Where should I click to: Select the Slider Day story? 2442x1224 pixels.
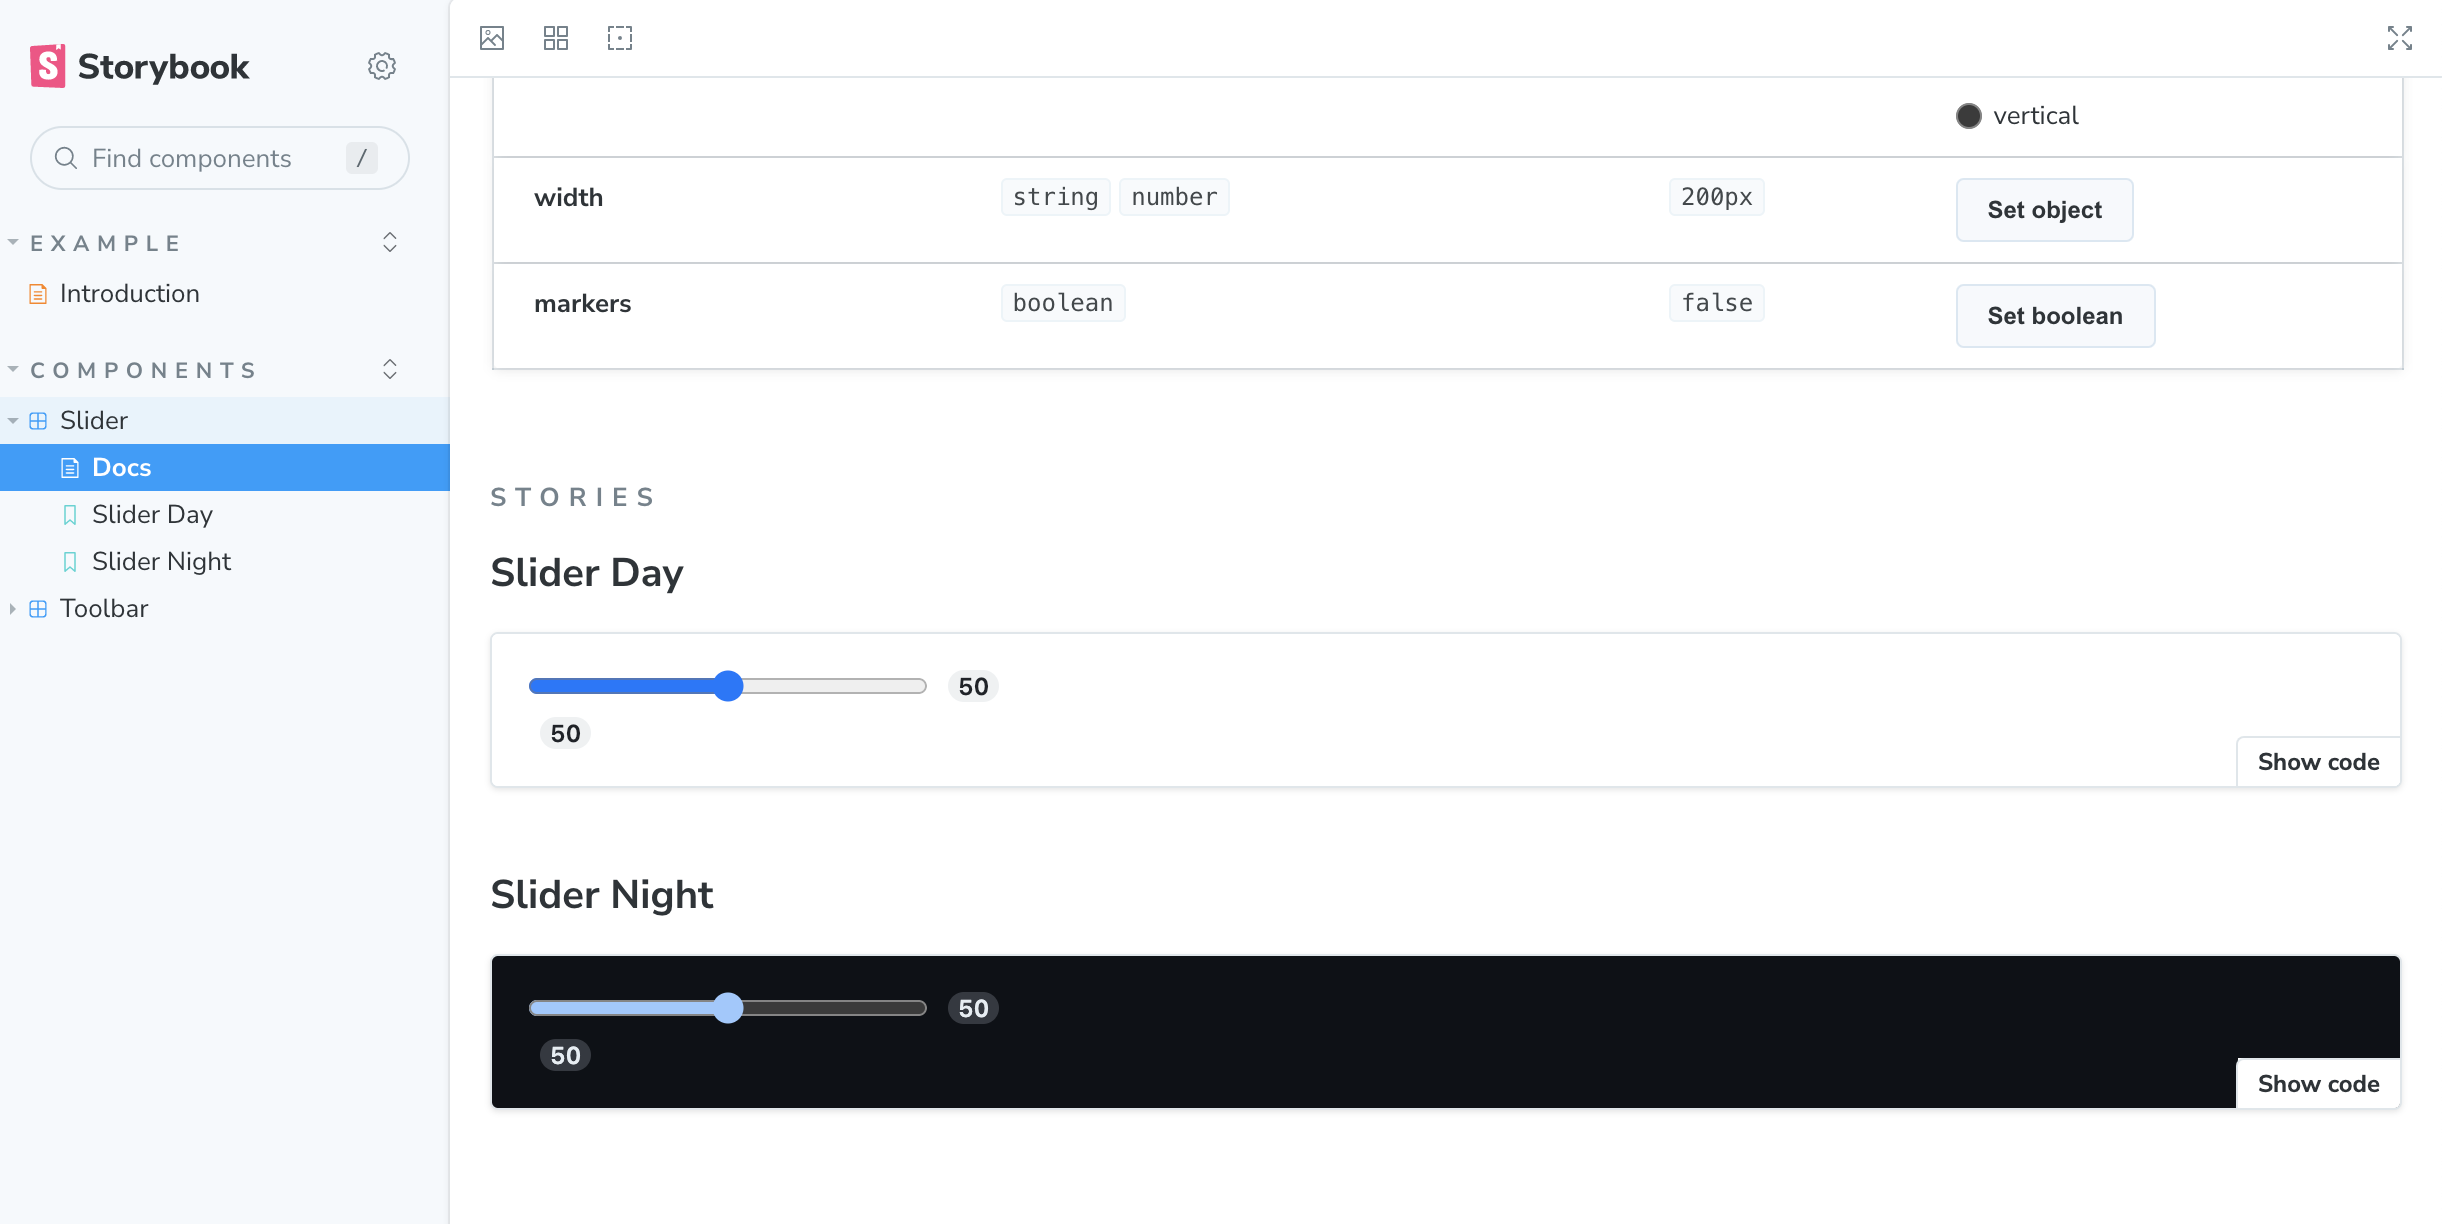tap(151, 514)
